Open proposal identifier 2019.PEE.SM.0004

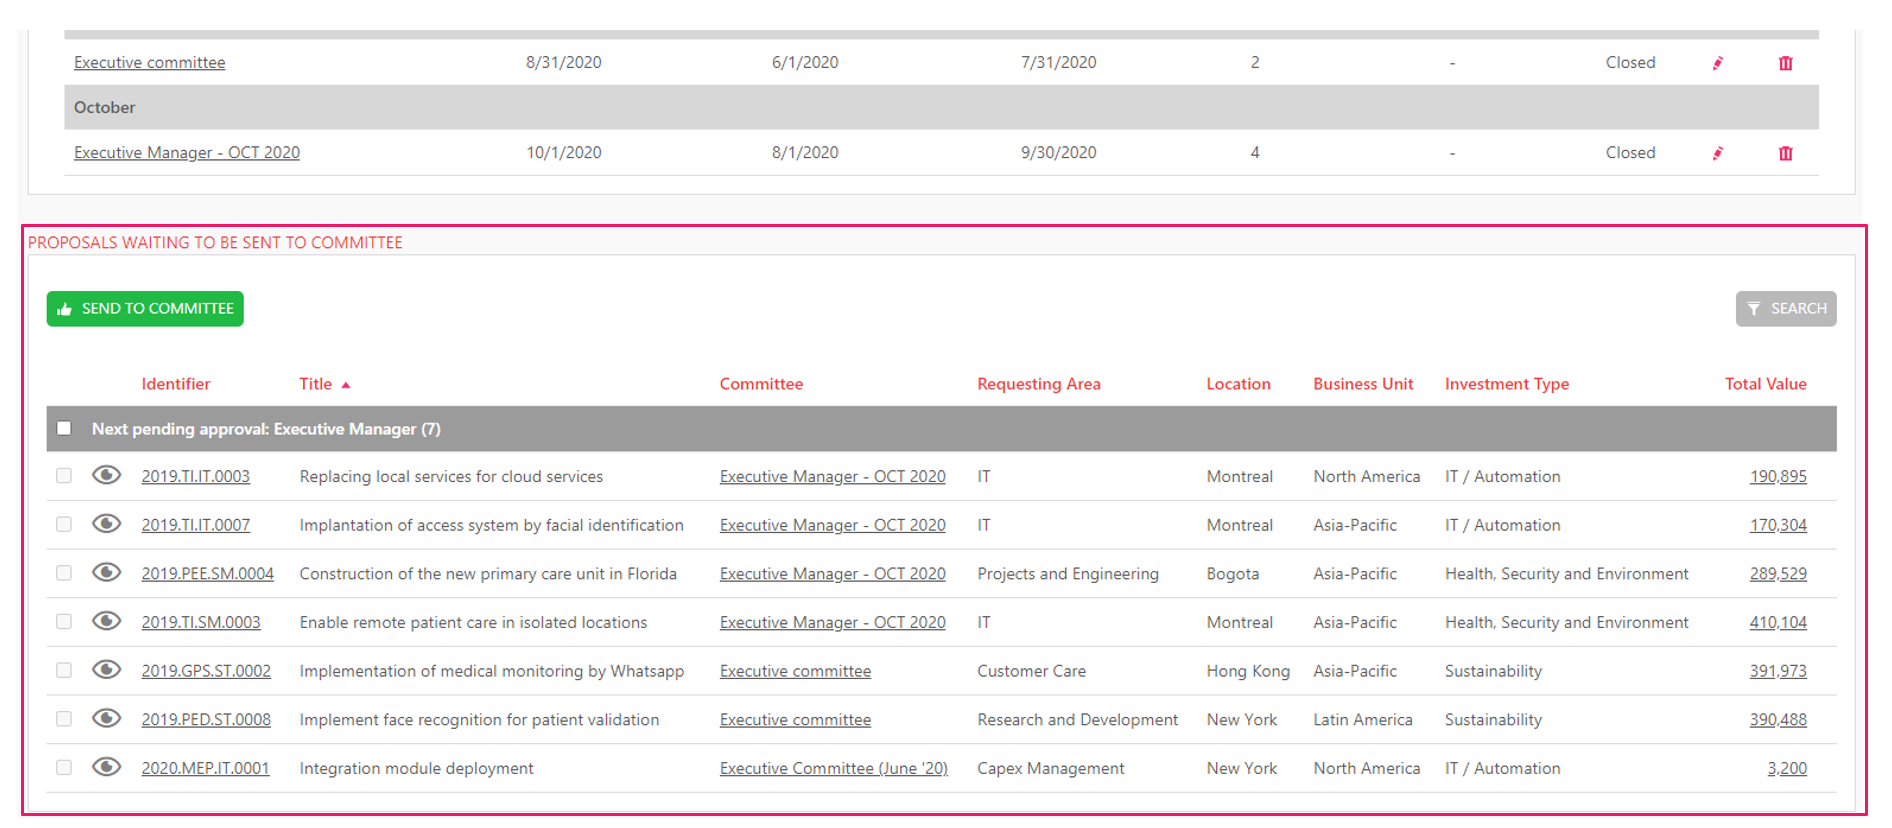[x=208, y=574]
